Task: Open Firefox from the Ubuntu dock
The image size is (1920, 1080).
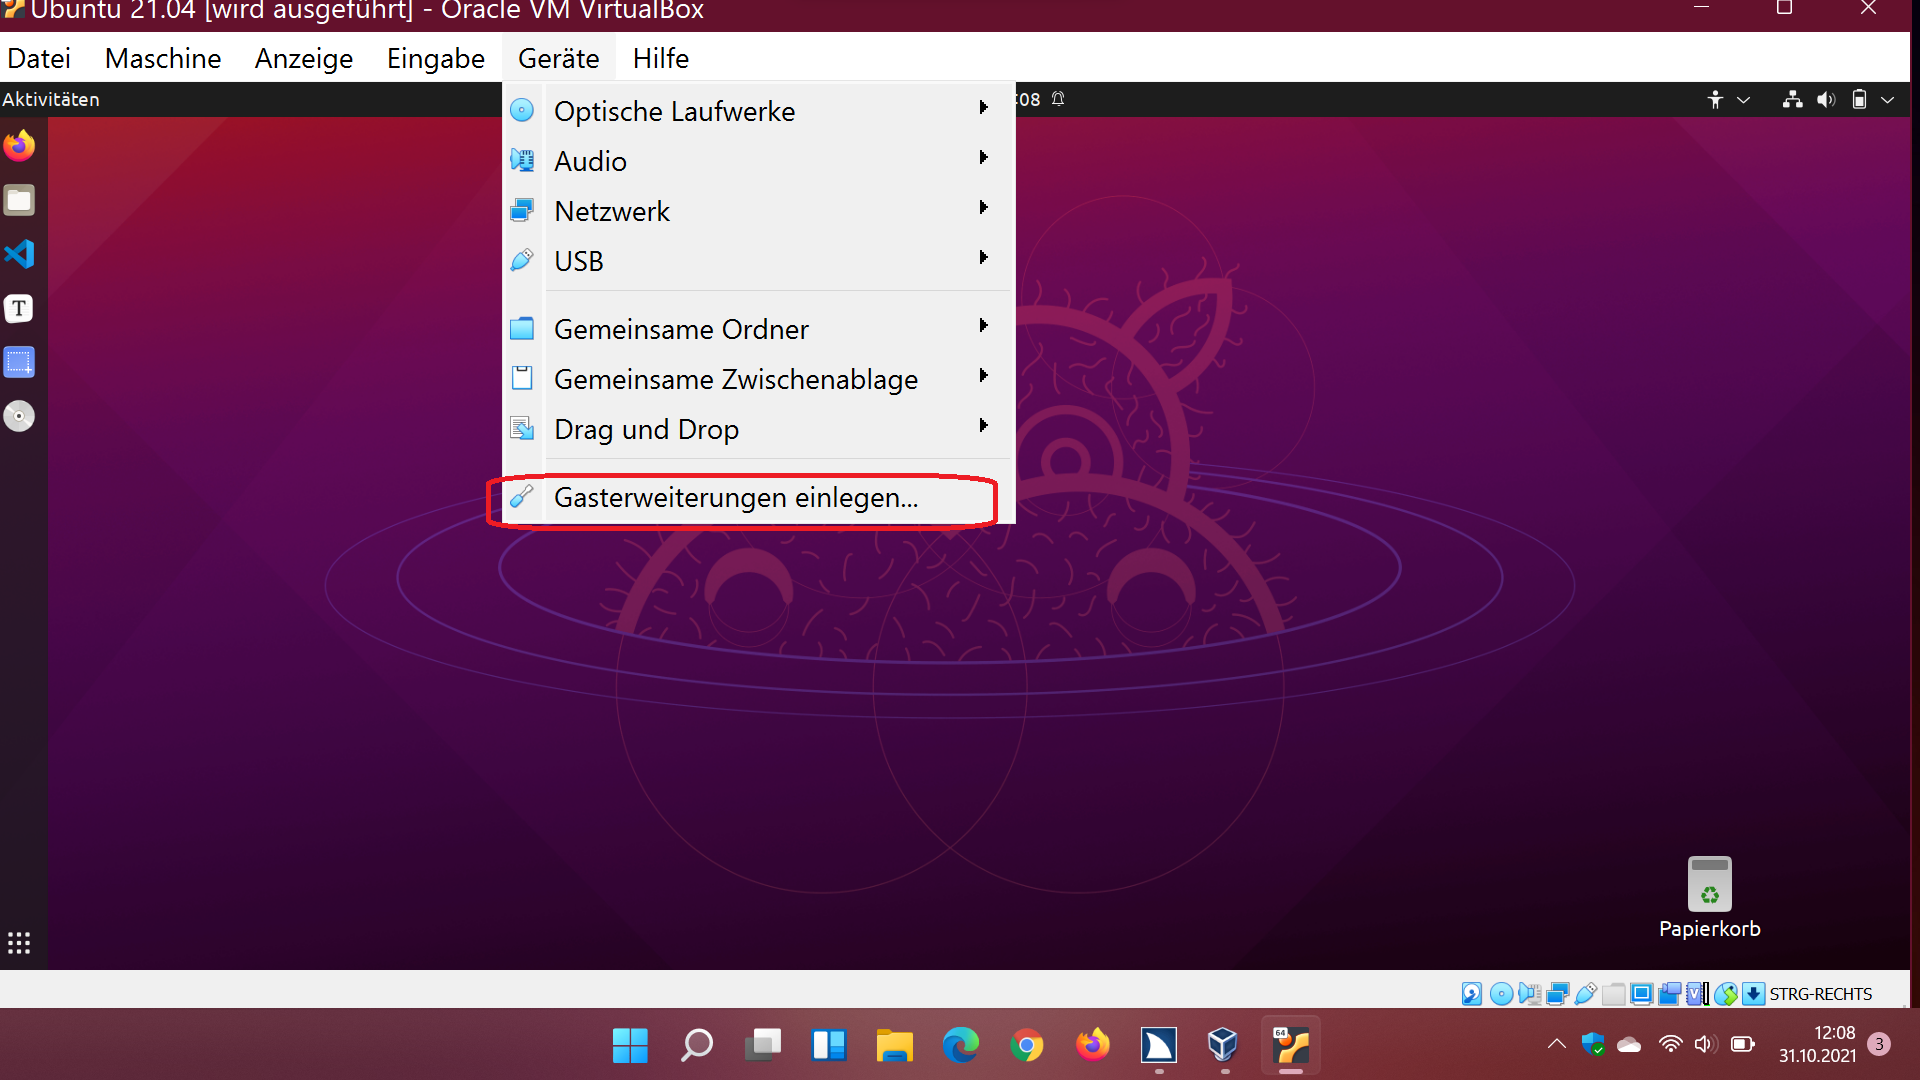Action: coord(19,146)
